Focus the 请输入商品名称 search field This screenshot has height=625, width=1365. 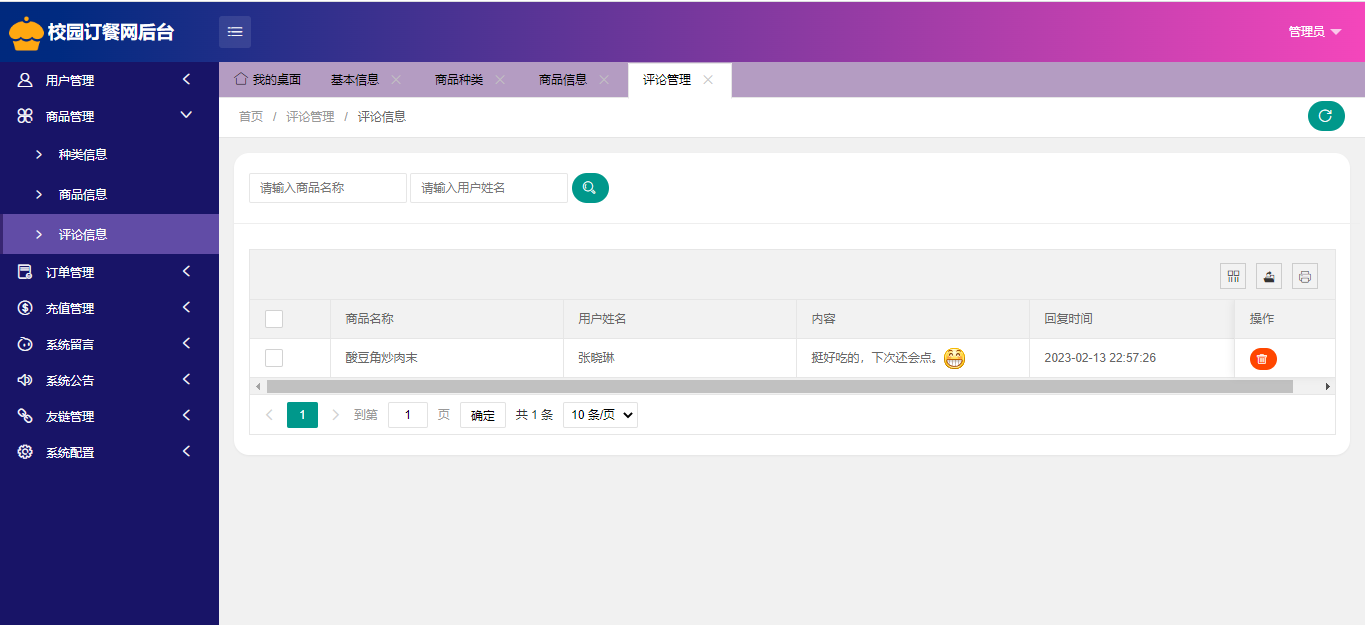point(328,188)
